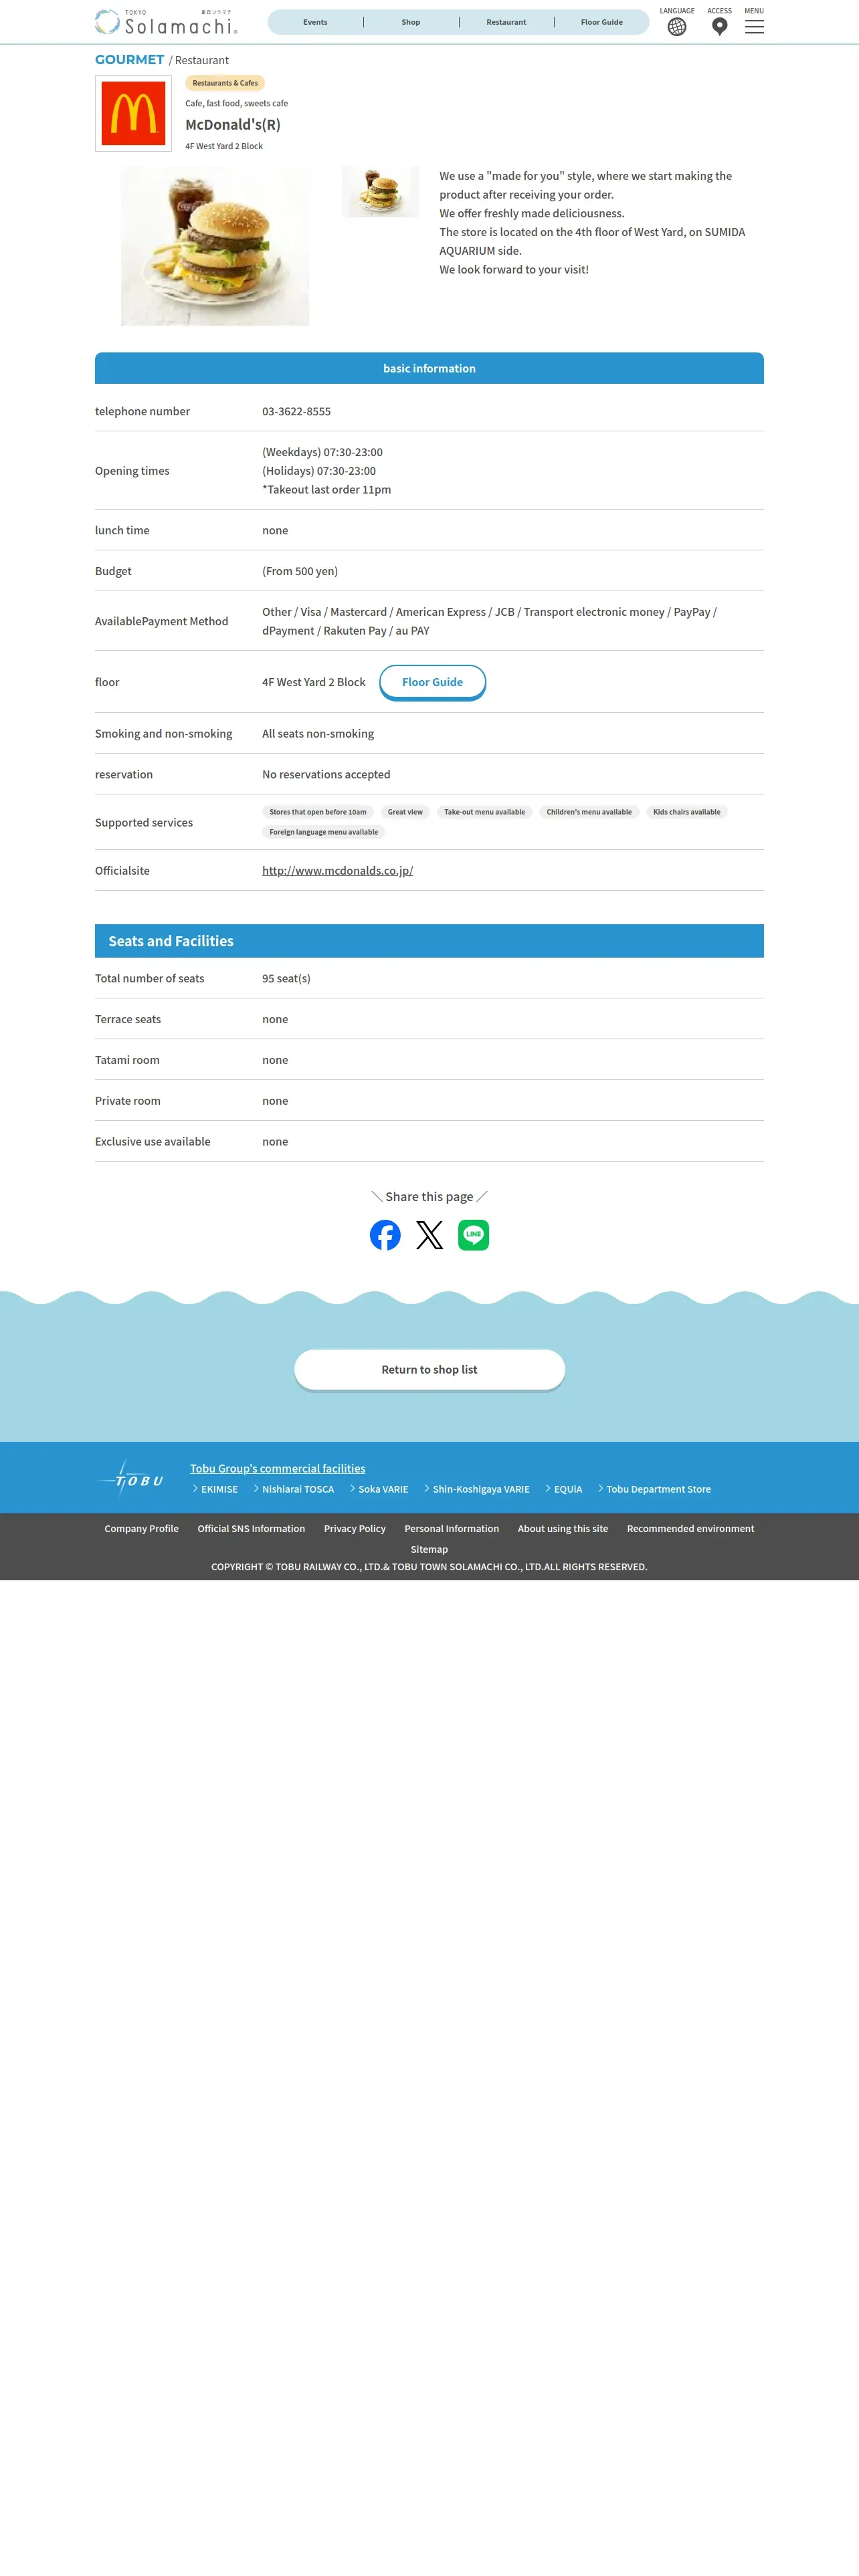Image resolution: width=859 pixels, height=2576 pixels.
Task: Click Return to shop list button
Action: coord(429,1370)
